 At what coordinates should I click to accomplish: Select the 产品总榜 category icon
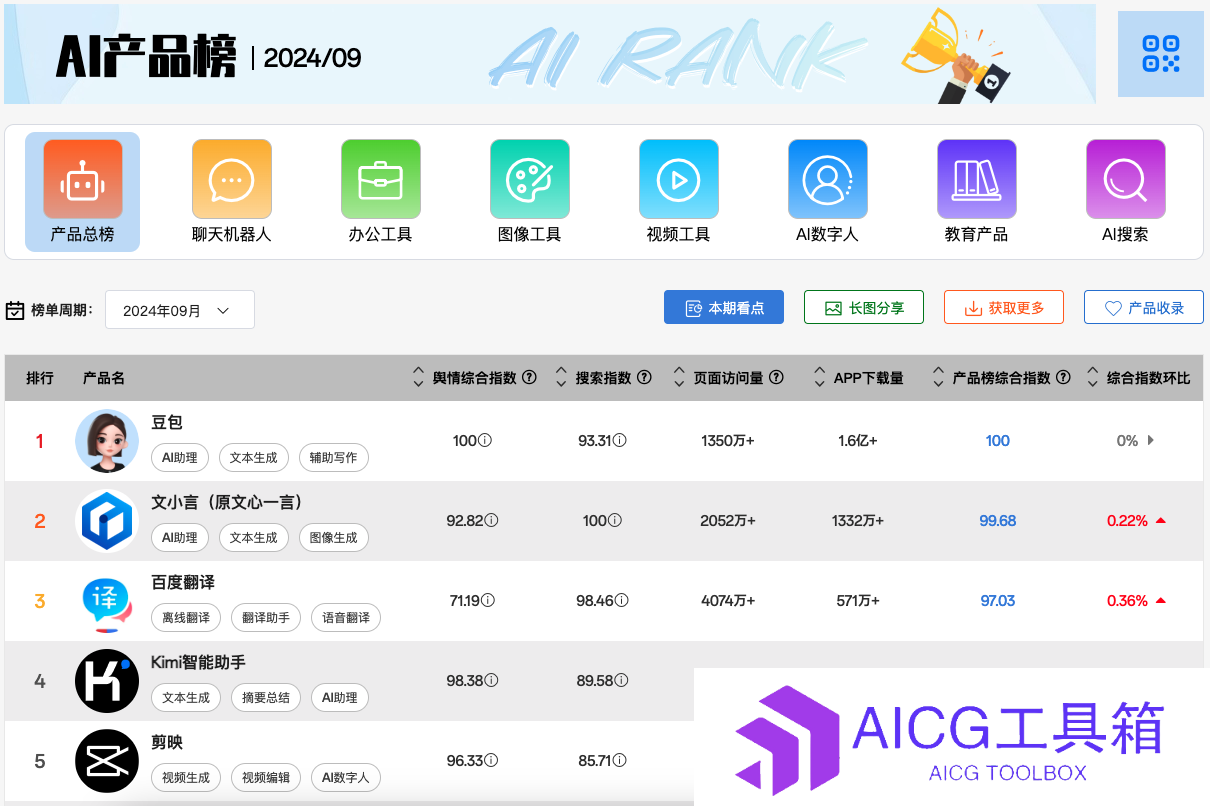pos(82,179)
